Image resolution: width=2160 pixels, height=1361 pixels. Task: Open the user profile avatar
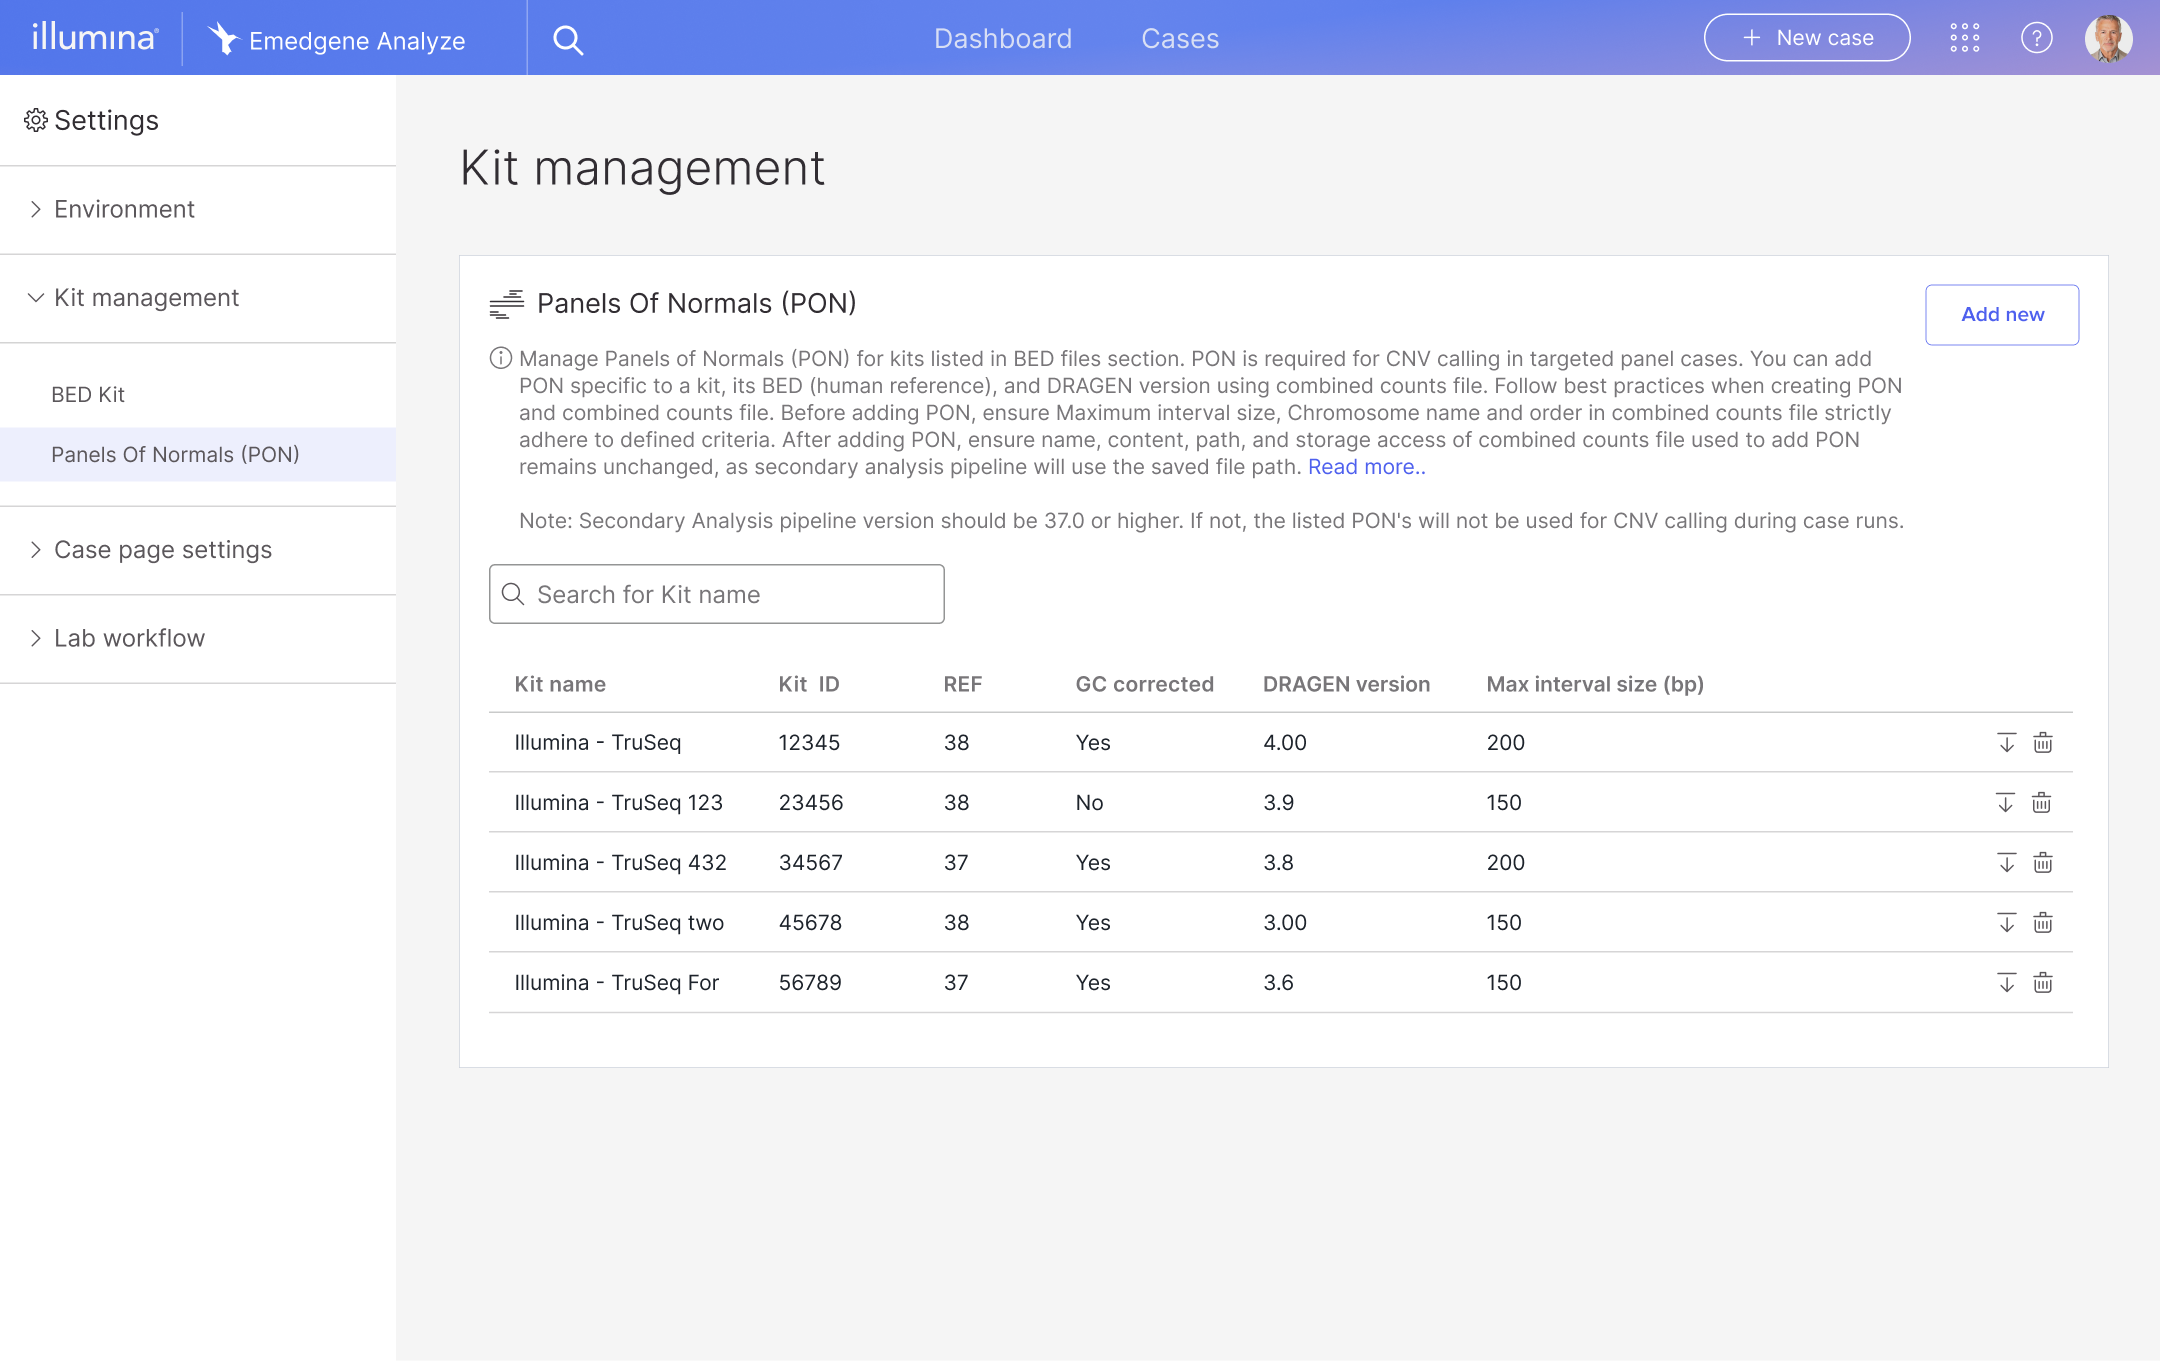point(2108,38)
